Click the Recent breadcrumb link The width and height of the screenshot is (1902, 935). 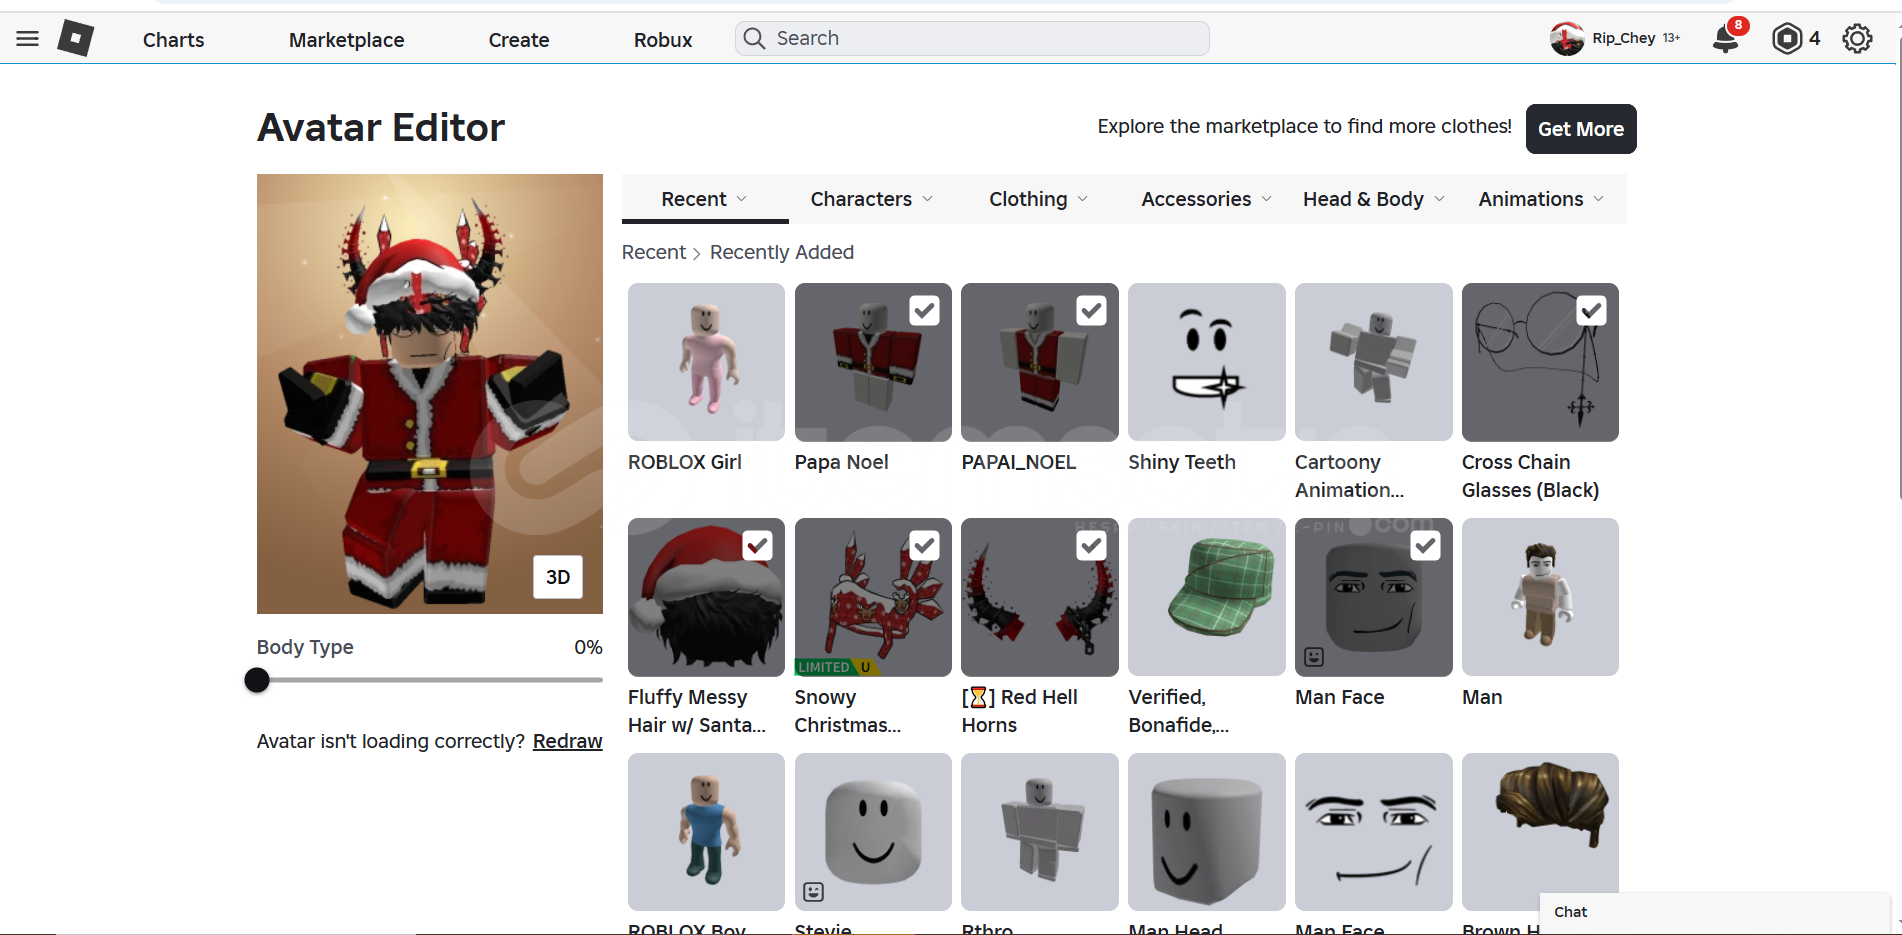(654, 252)
